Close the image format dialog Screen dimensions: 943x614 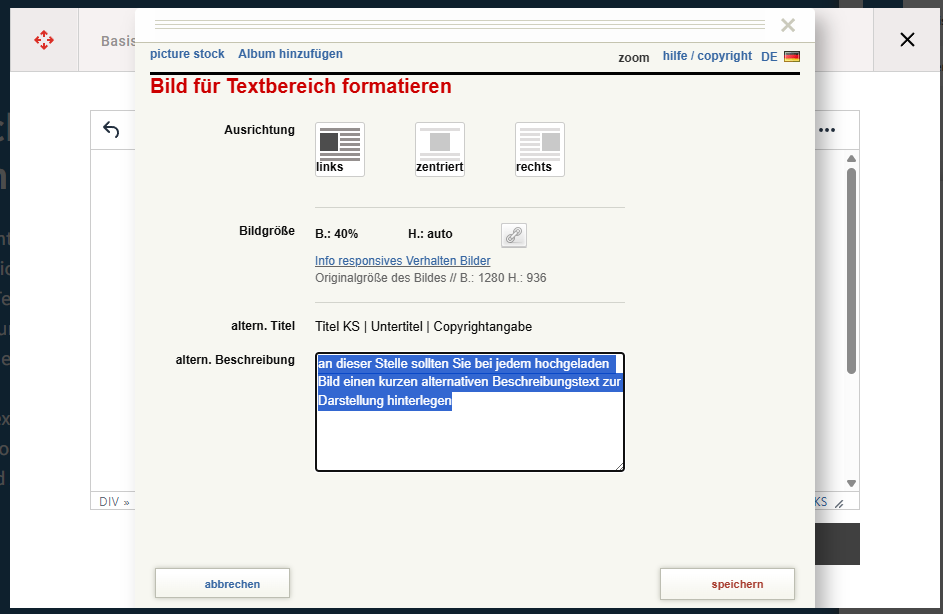788,25
